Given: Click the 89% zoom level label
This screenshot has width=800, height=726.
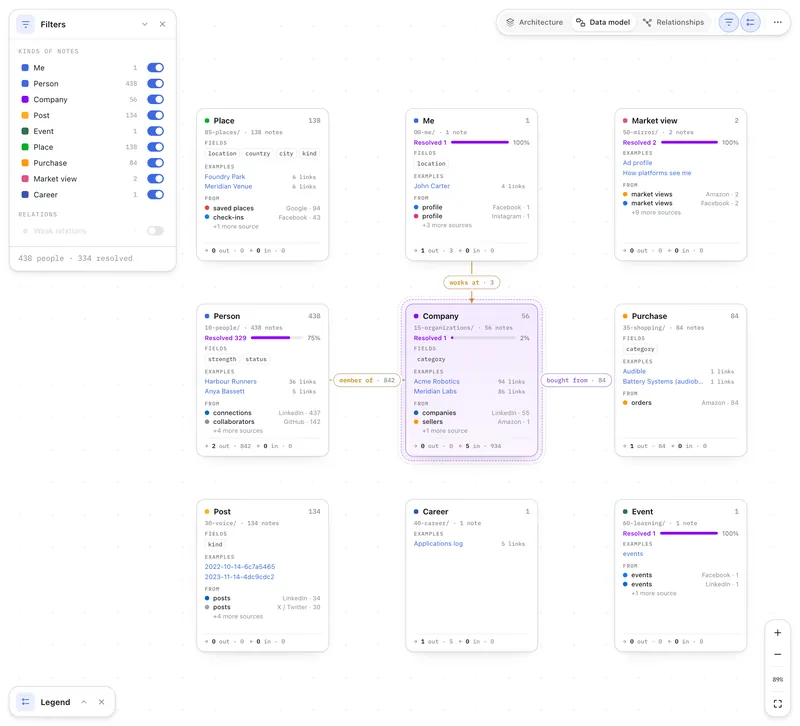Looking at the screenshot, I should click(x=778, y=679).
